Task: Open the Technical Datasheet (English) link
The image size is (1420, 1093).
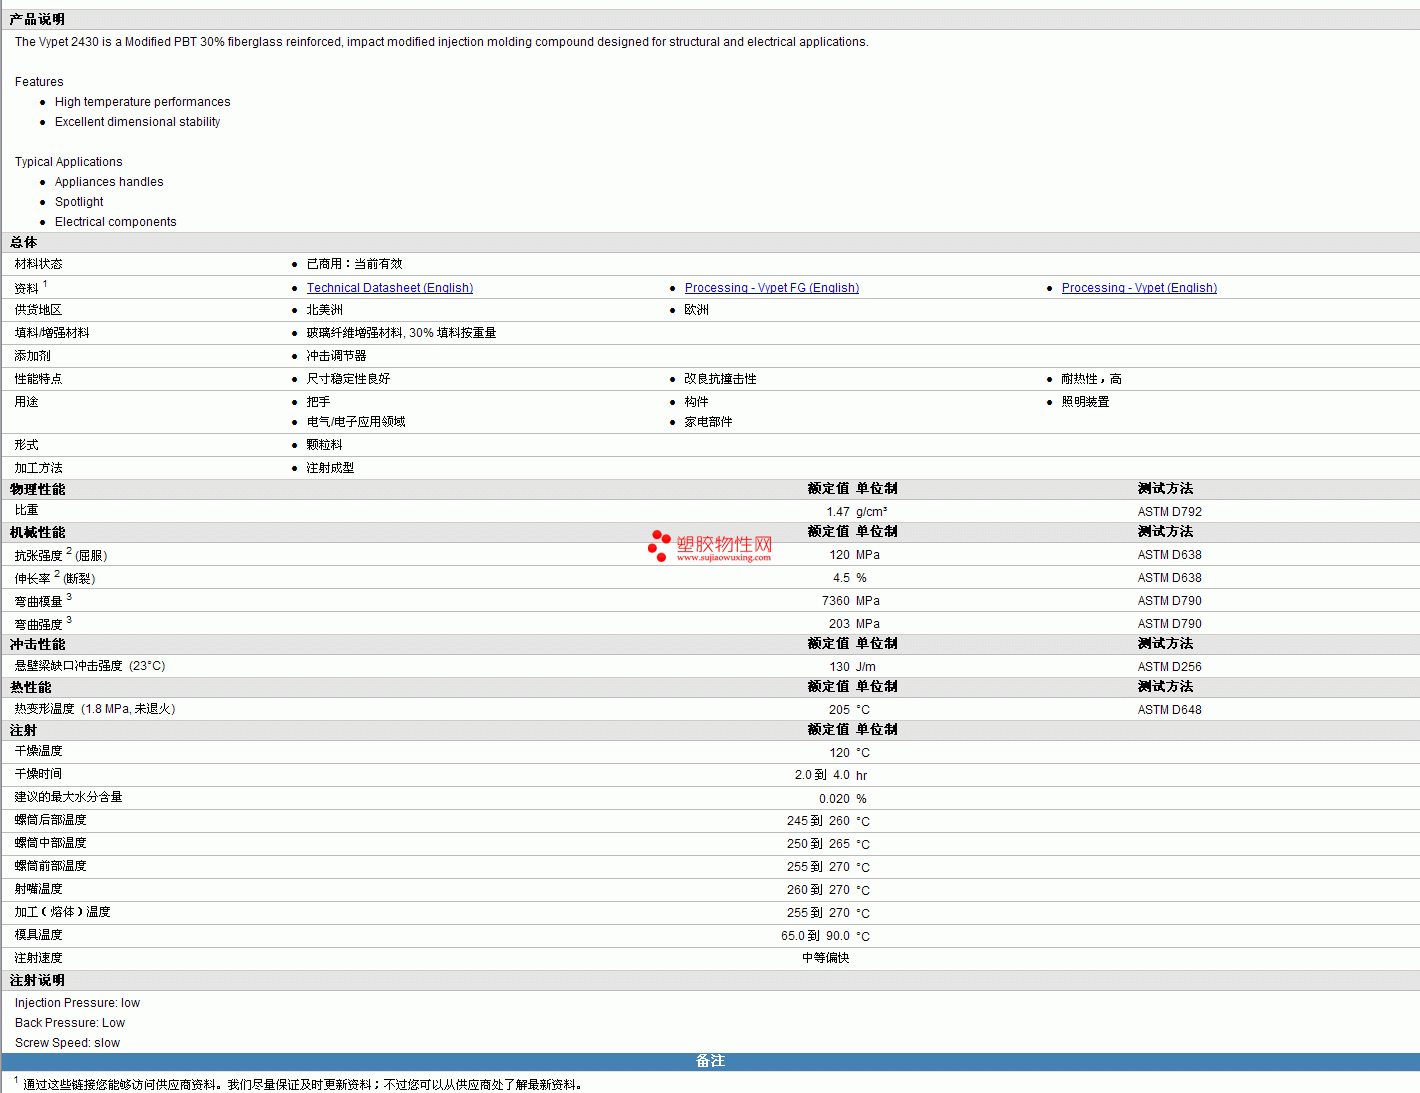Action: click(389, 288)
